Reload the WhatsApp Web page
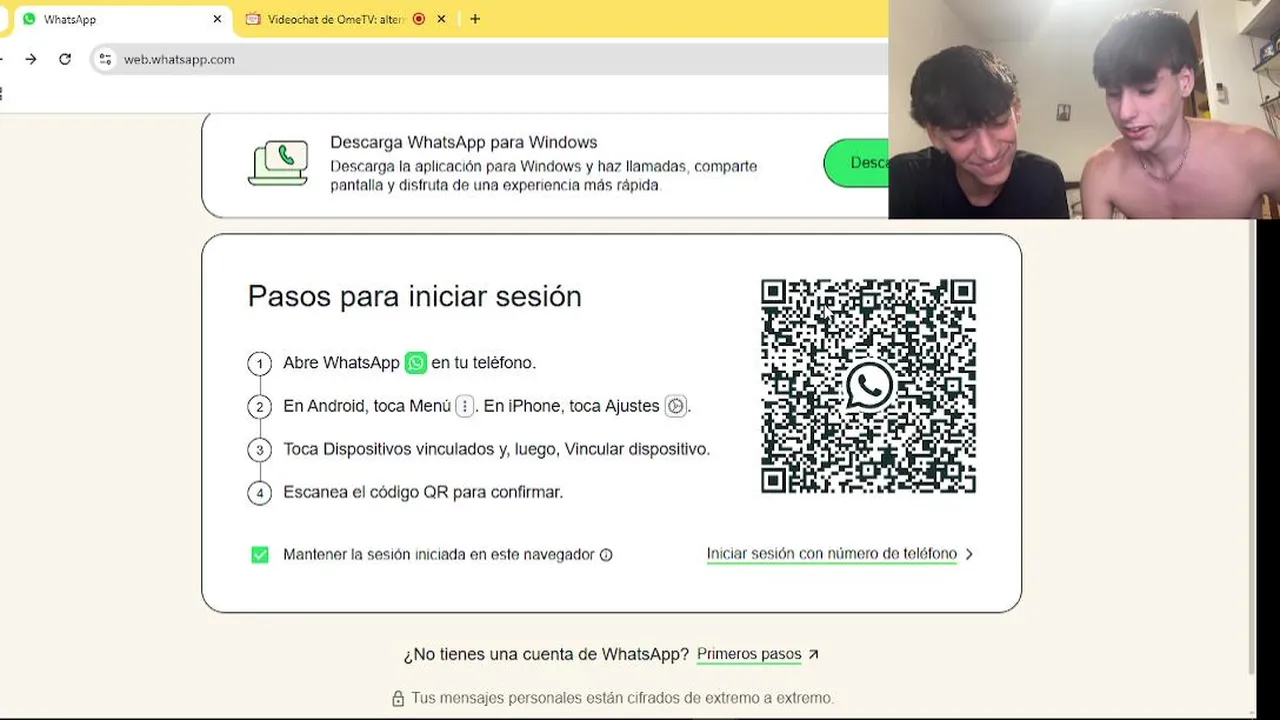The height and width of the screenshot is (720, 1280). [65, 59]
